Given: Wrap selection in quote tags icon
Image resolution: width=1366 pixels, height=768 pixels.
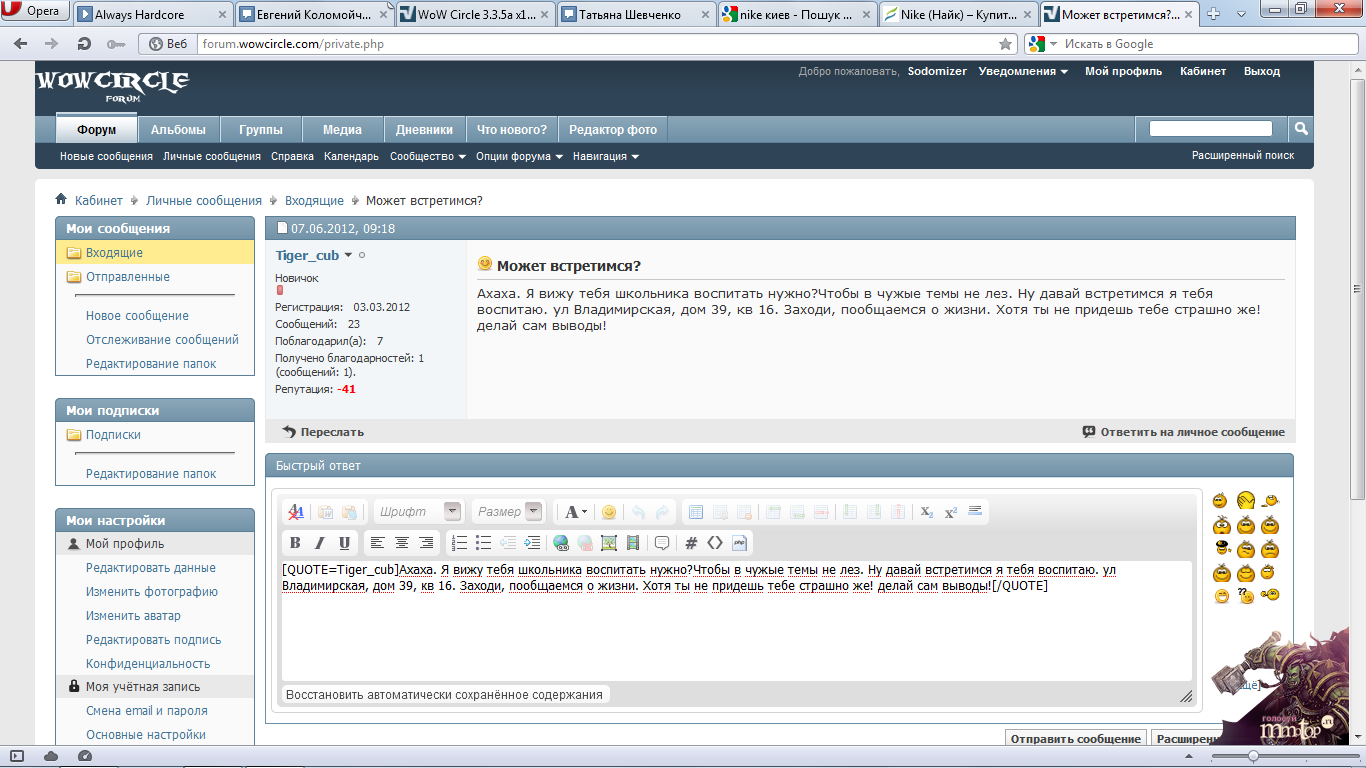Looking at the screenshot, I should click(x=662, y=543).
